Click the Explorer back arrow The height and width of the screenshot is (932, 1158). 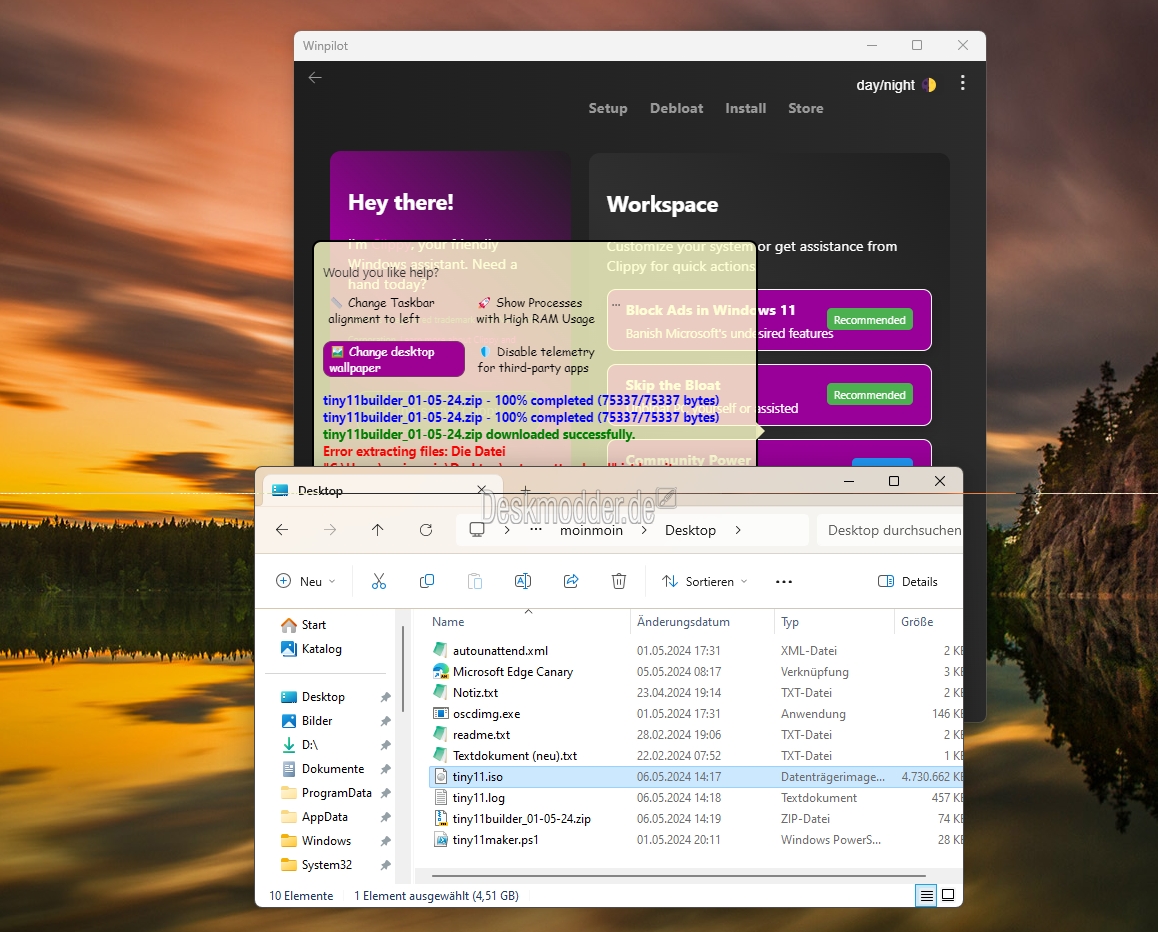[x=282, y=530]
